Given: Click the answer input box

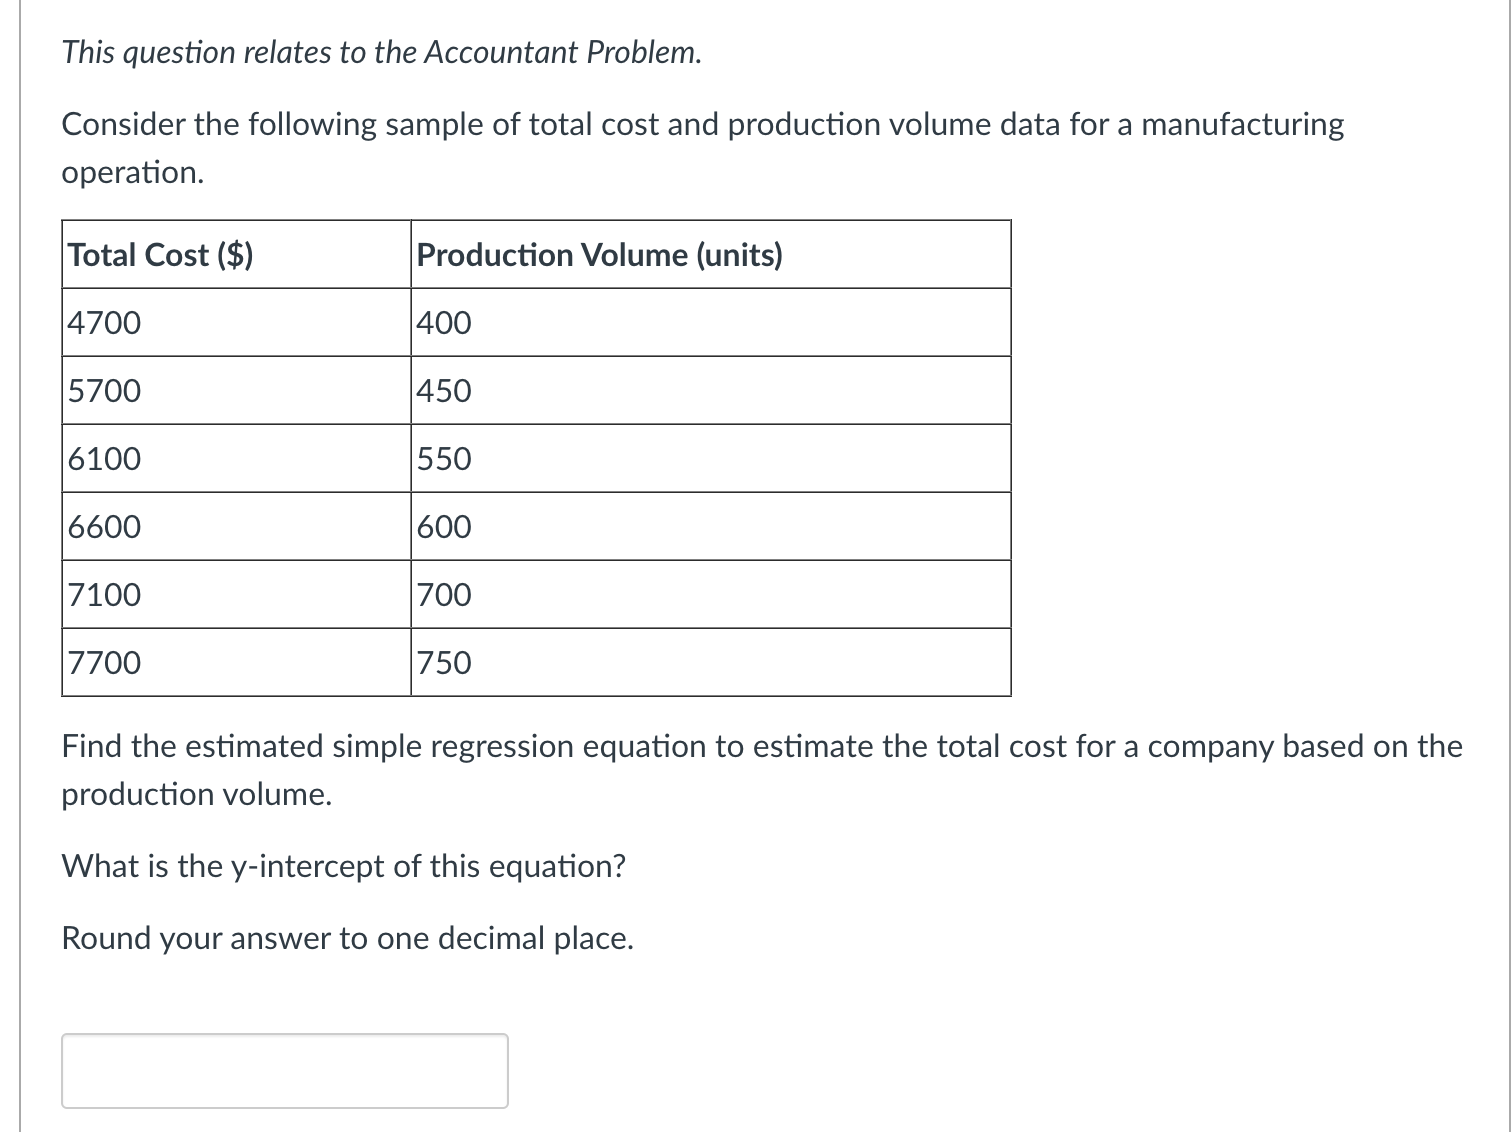Looking at the screenshot, I should 283,1070.
